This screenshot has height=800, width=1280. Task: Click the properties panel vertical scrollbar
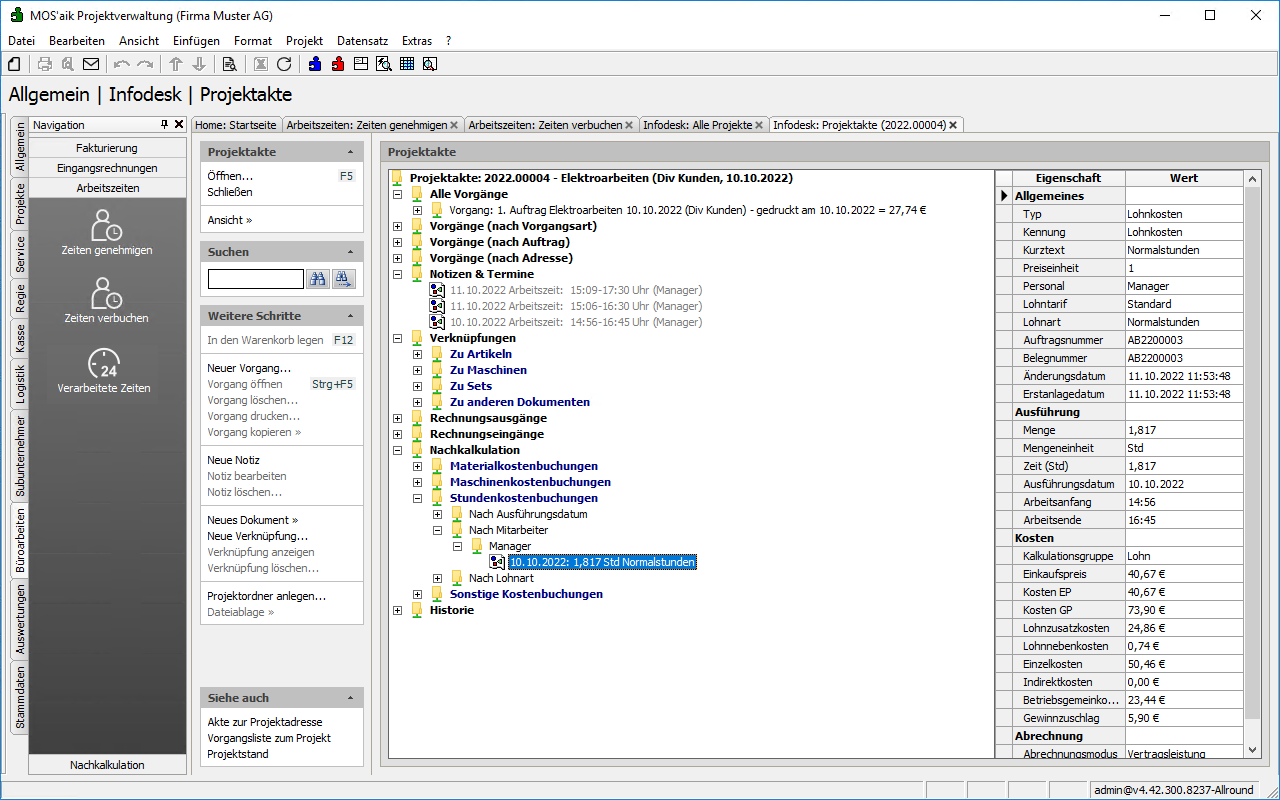pos(1252,450)
